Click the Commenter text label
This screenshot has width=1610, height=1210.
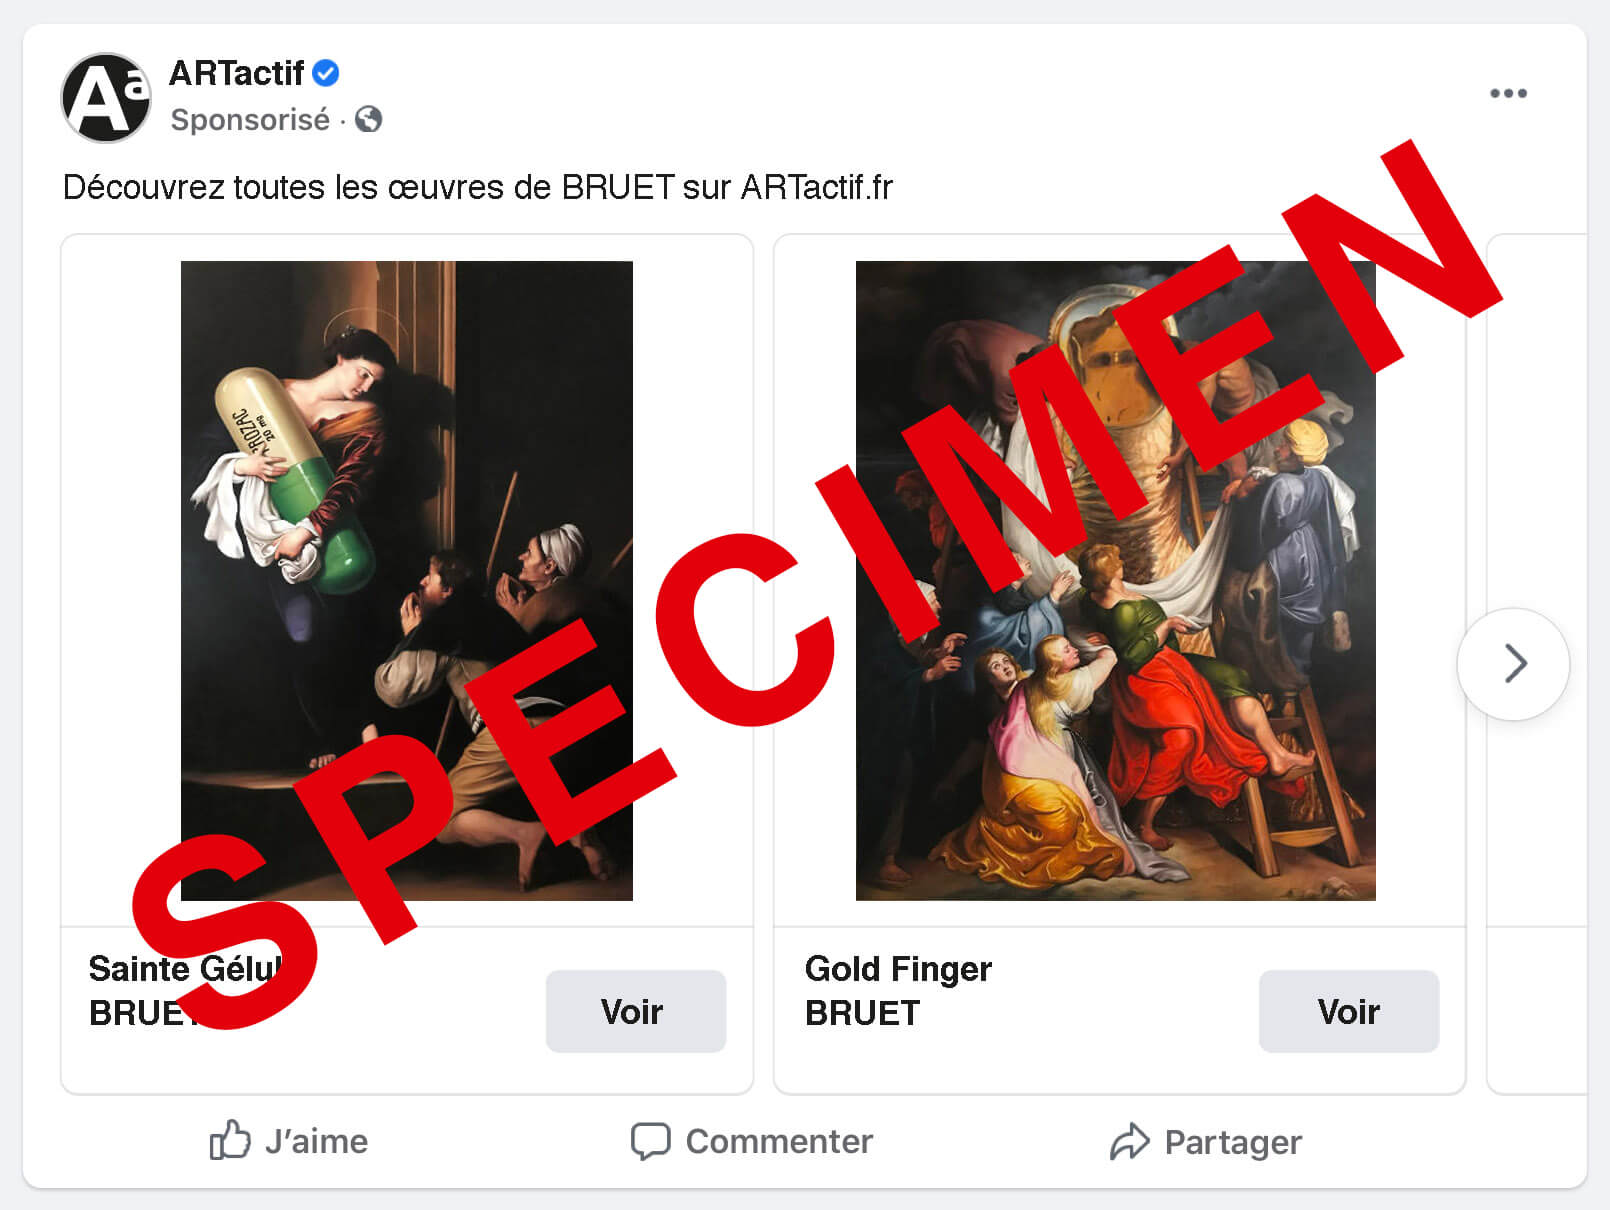pos(779,1141)
